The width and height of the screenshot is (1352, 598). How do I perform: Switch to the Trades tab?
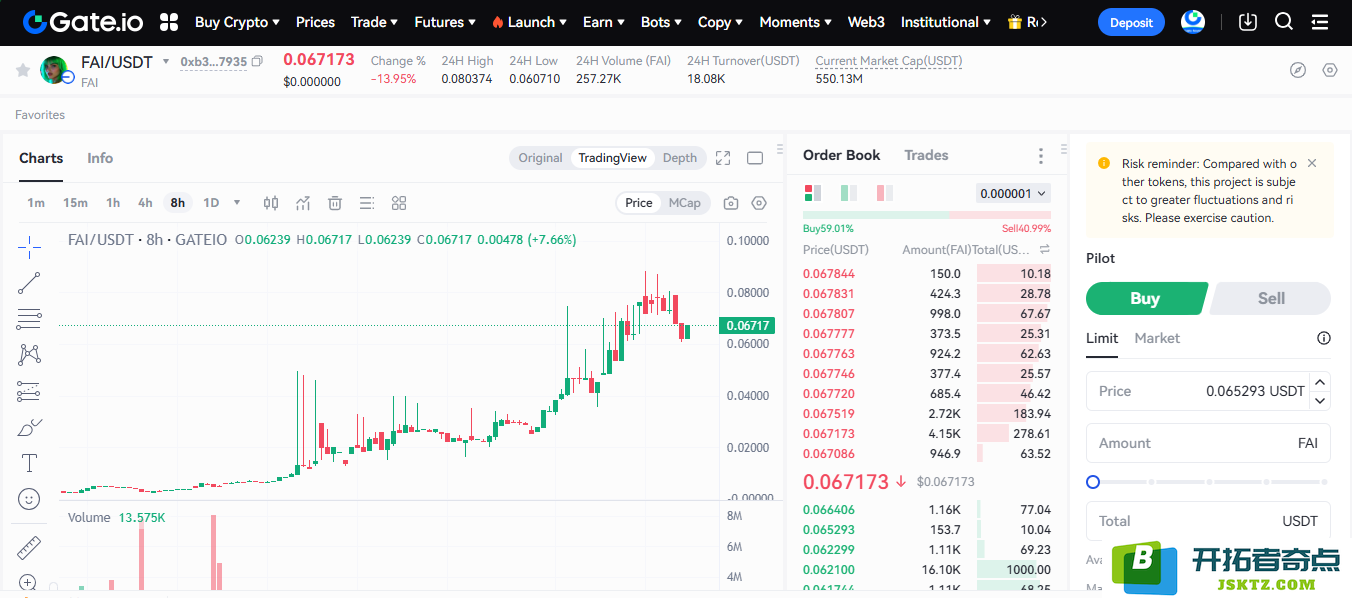click(926, 155)
